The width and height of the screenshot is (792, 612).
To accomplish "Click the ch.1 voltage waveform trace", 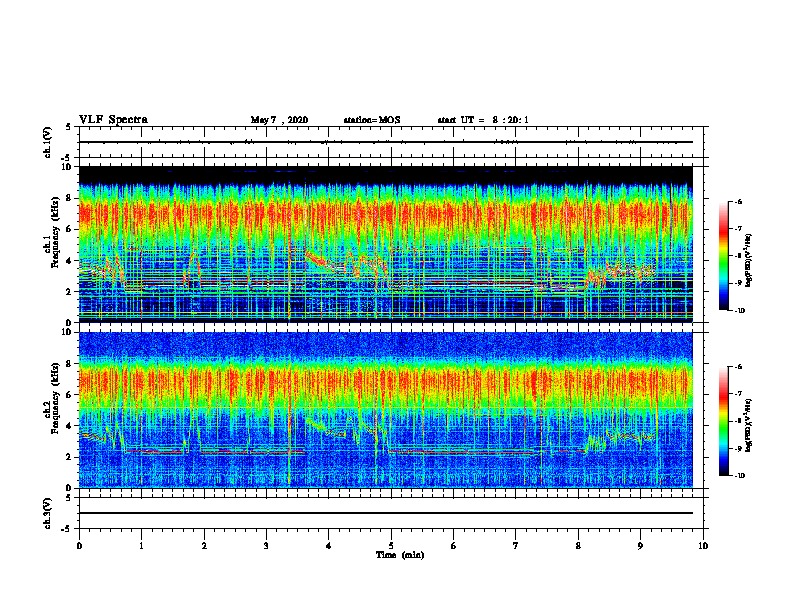I will pyautogui.click(x=386, y=142).
